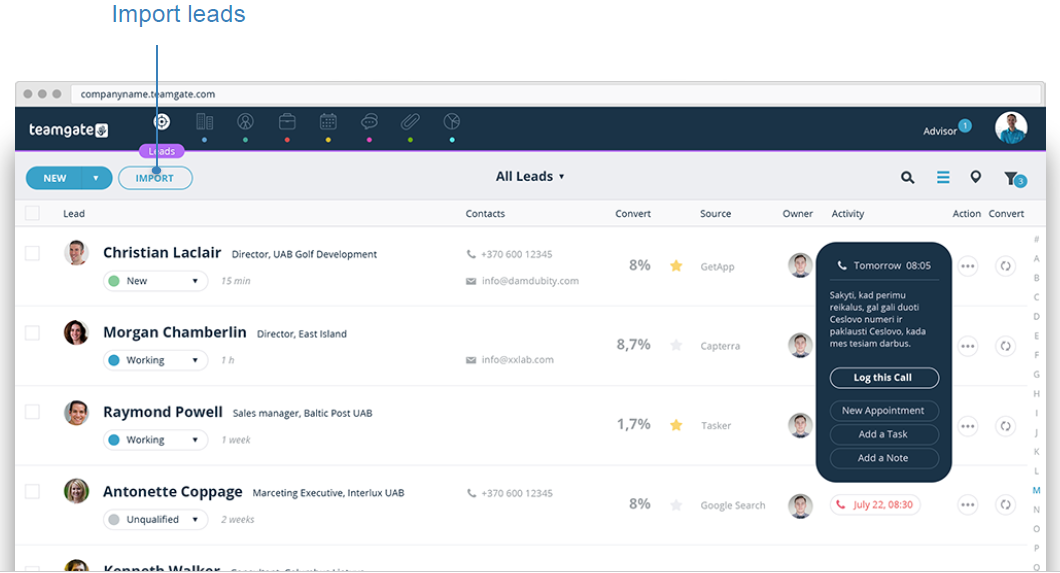Click the Log this Call button
Screen dimensions: 1060x573
coord(884,378)
